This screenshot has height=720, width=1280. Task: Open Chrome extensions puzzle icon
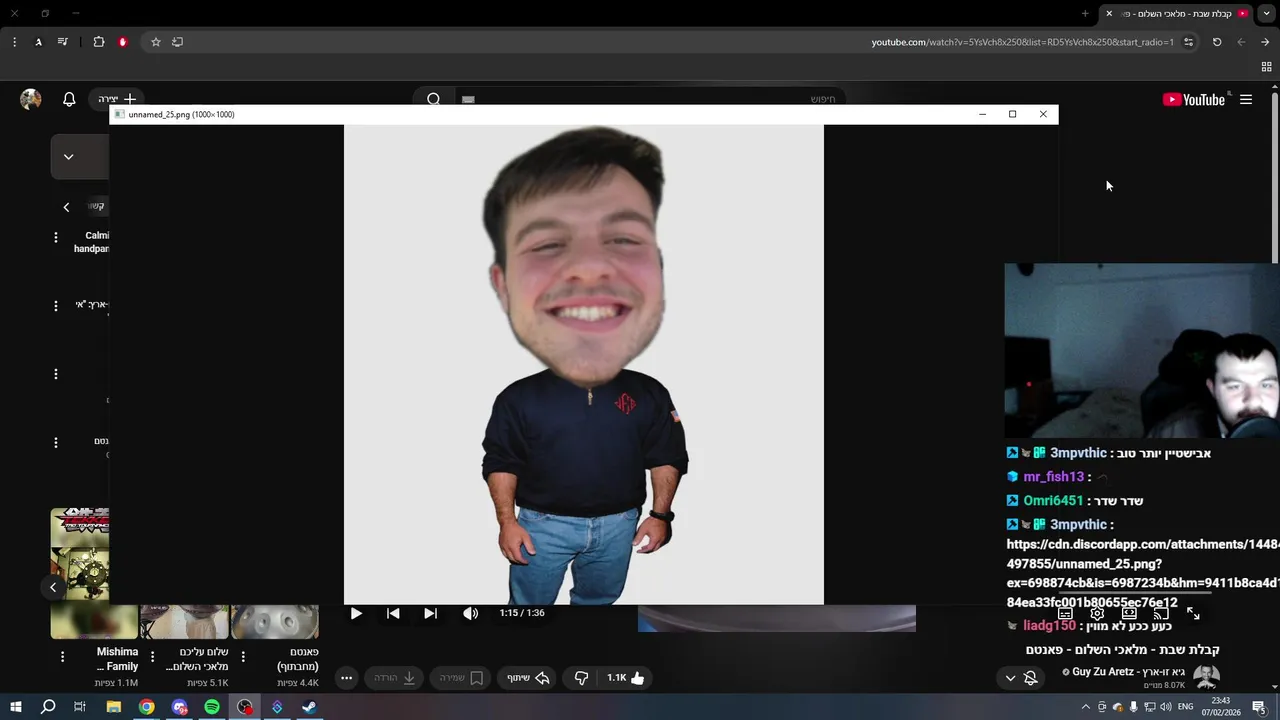[x=99, y=42]
